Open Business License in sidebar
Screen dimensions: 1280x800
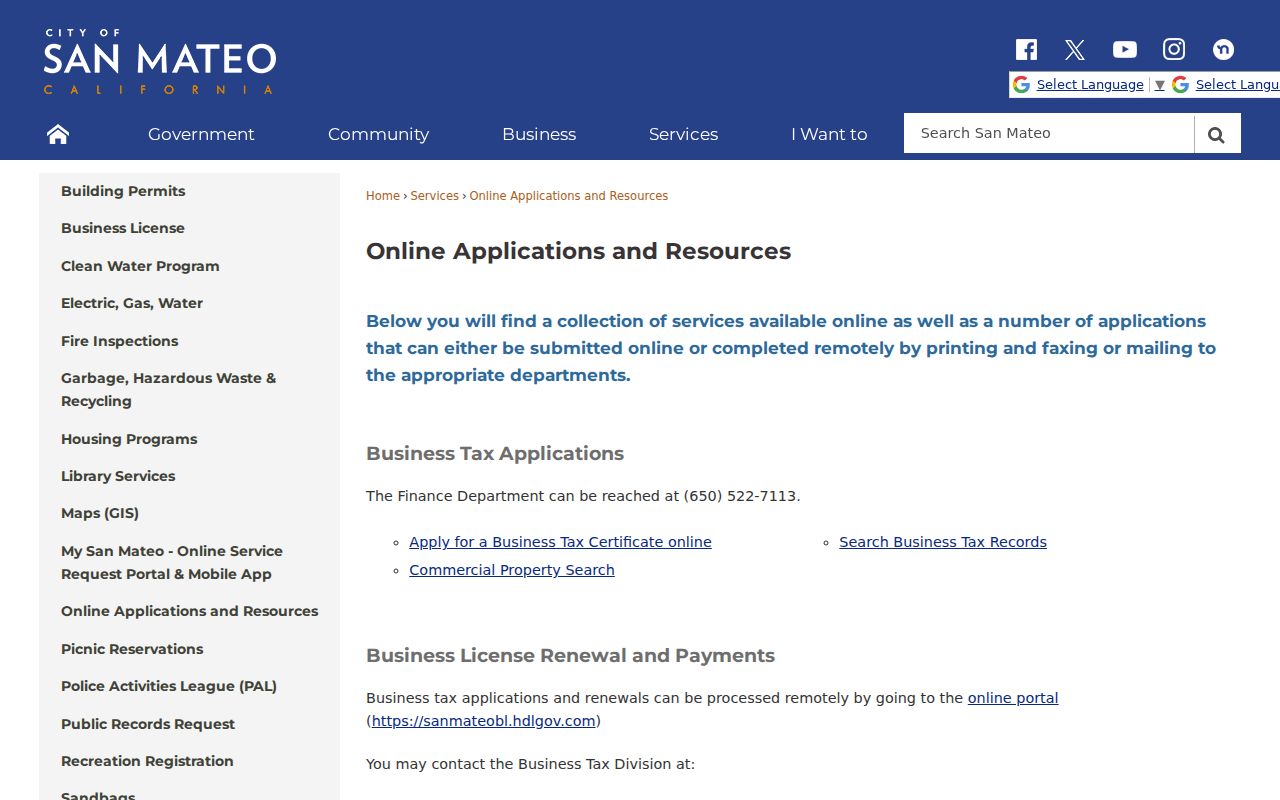(123, 228)
